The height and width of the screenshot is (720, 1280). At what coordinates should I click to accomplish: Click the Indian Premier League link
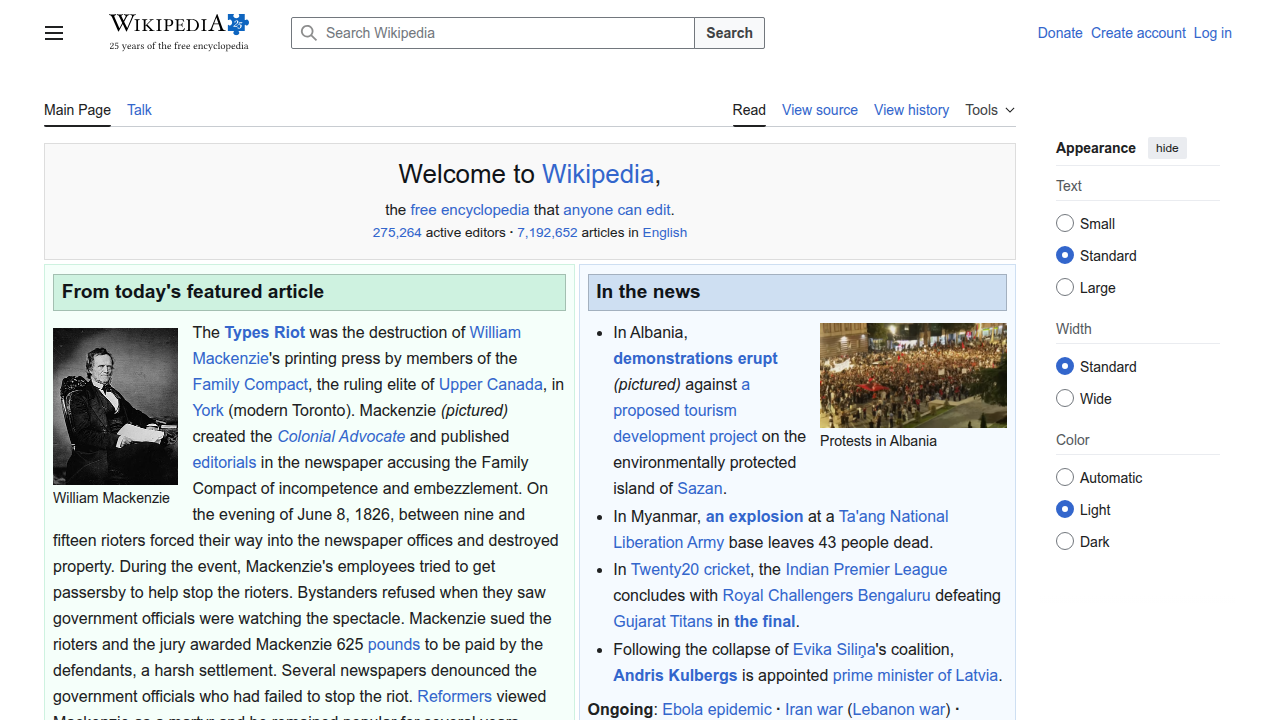[866, 569]
